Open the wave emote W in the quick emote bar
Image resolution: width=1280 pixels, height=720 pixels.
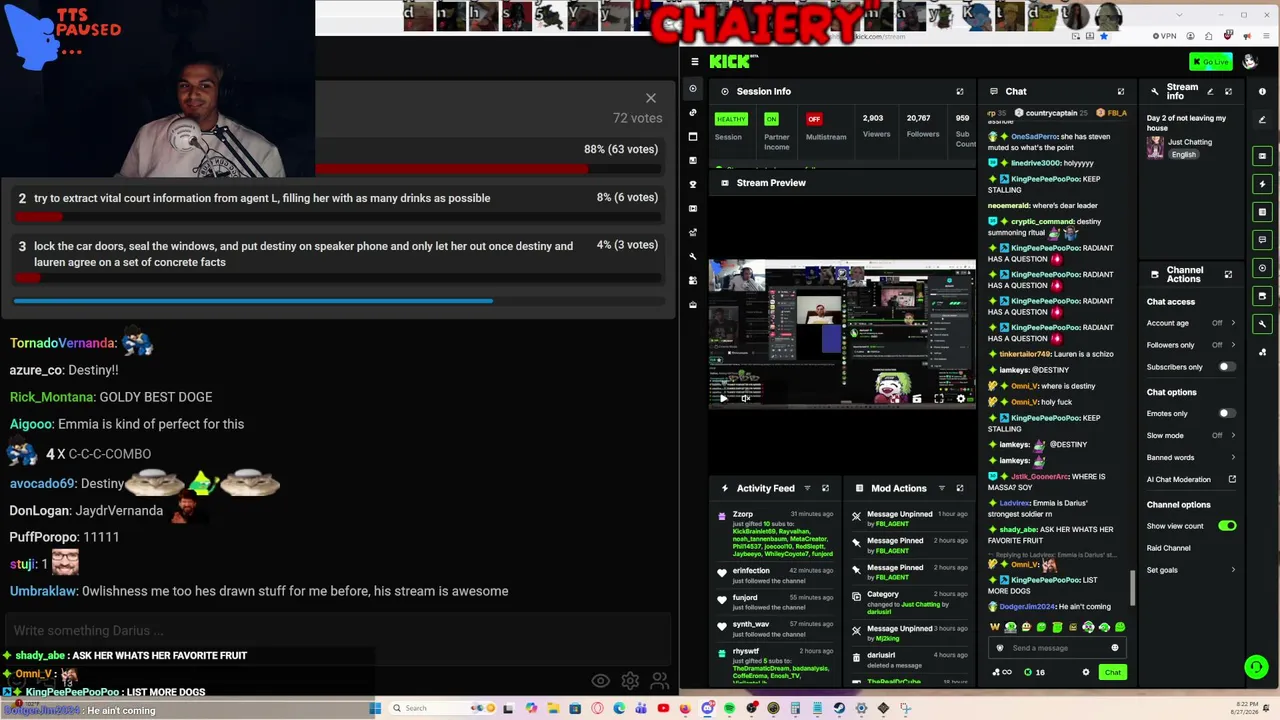click(995, 628)
